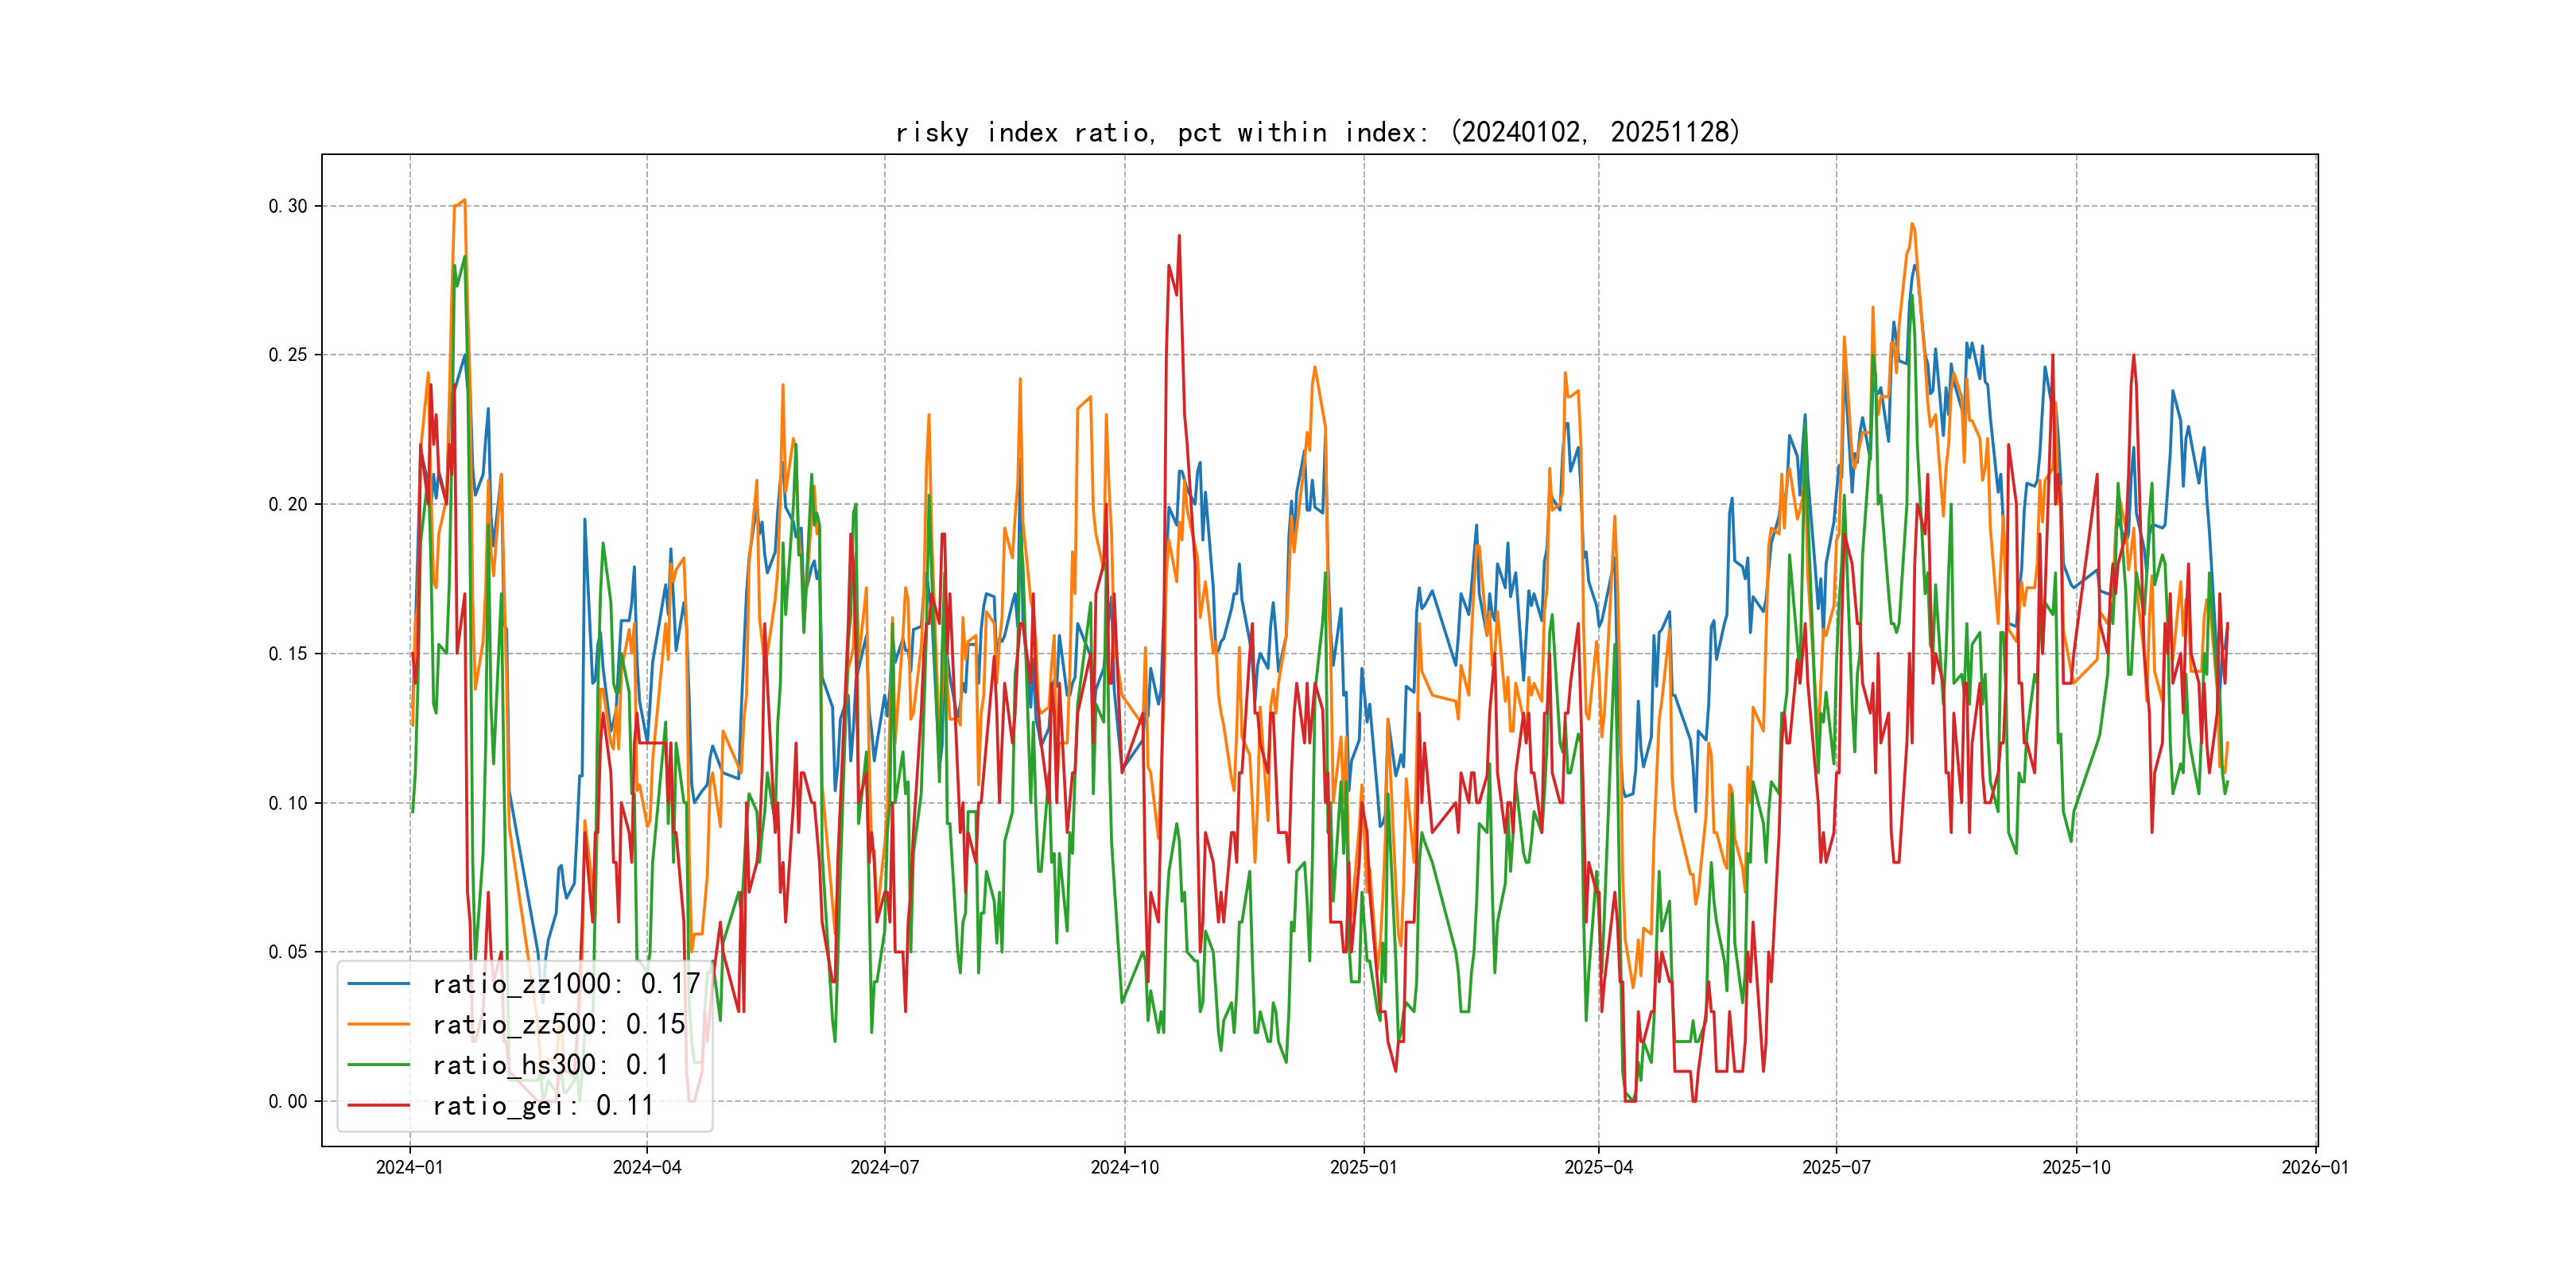This screenshot has height=1288, width=2576.
Task: Click the 2025-04 x-axis tick label
Action: point(1598,1167)
